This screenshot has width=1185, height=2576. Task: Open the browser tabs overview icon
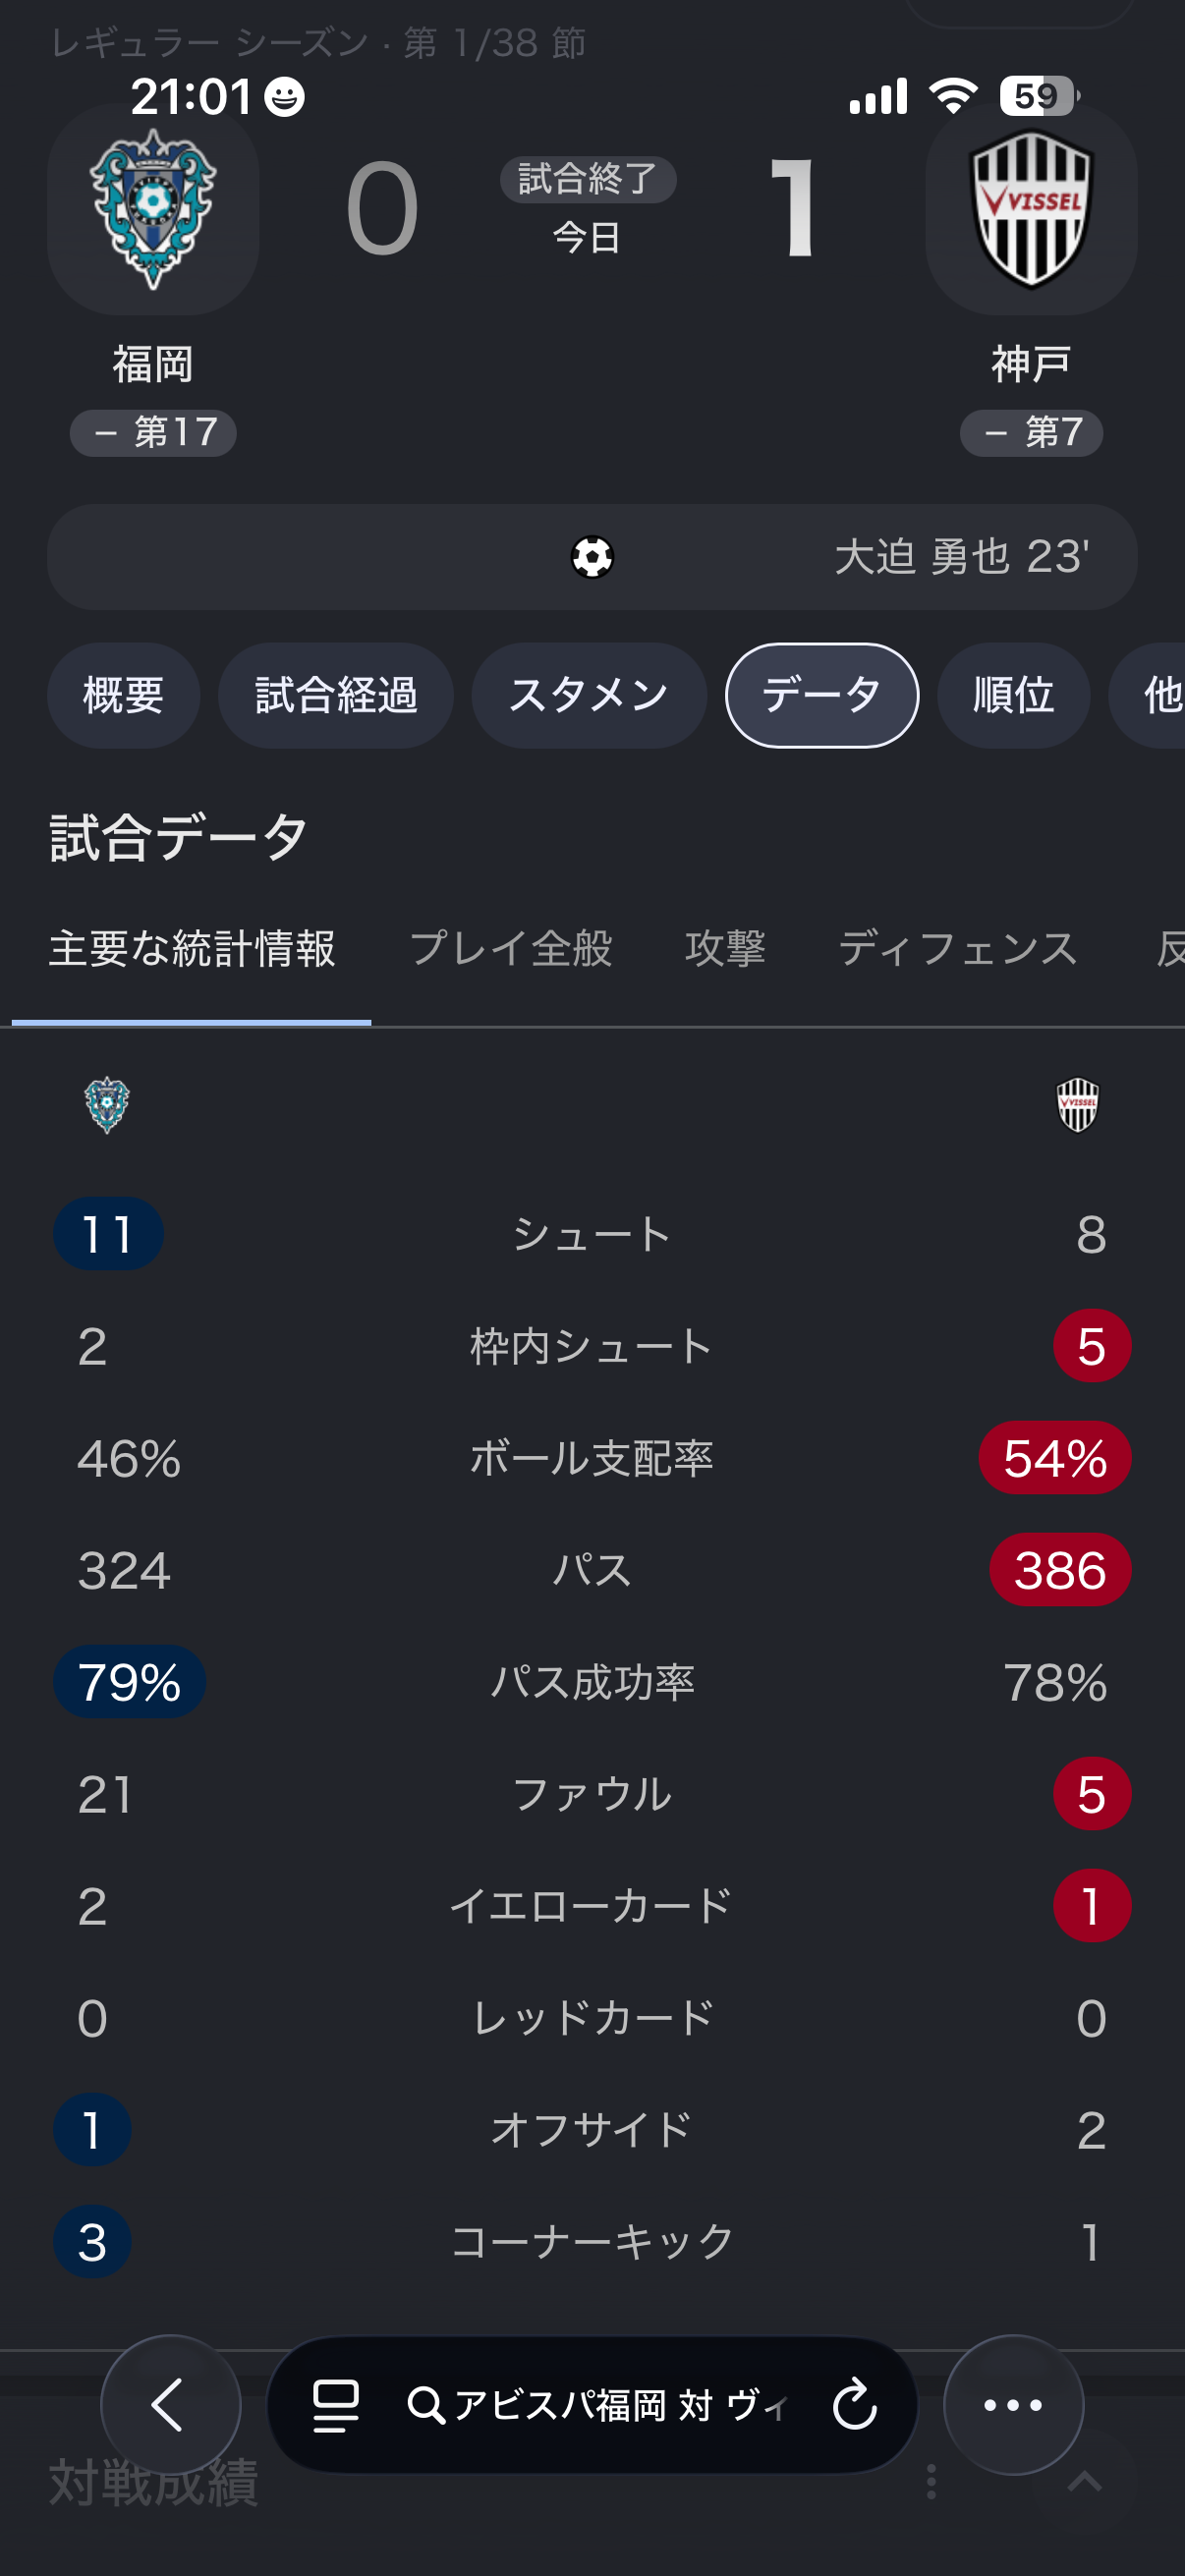(x=336, y=2405)
